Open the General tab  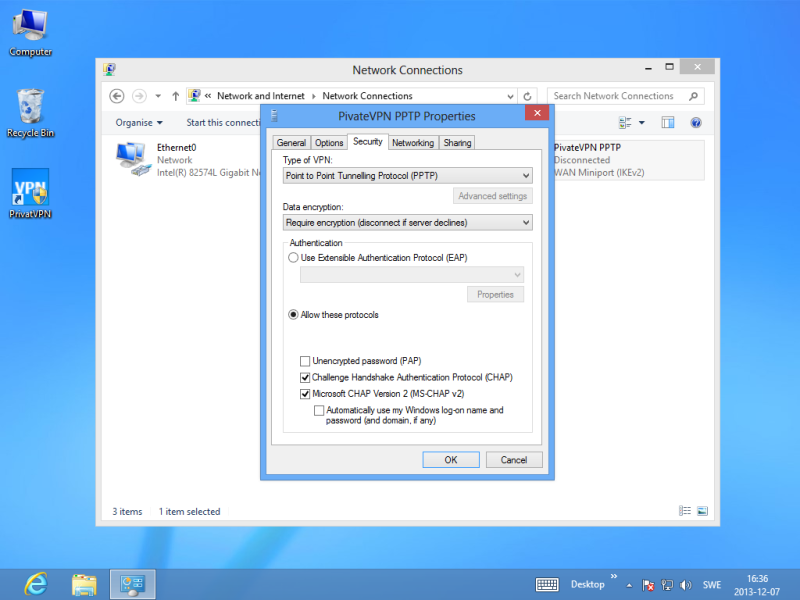coord(291,143)
